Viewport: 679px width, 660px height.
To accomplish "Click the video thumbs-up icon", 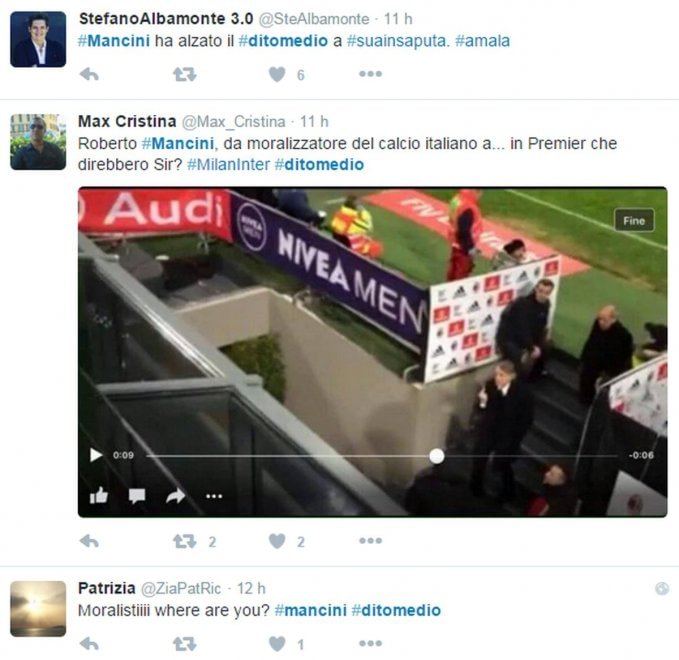I will click(99, 495).
